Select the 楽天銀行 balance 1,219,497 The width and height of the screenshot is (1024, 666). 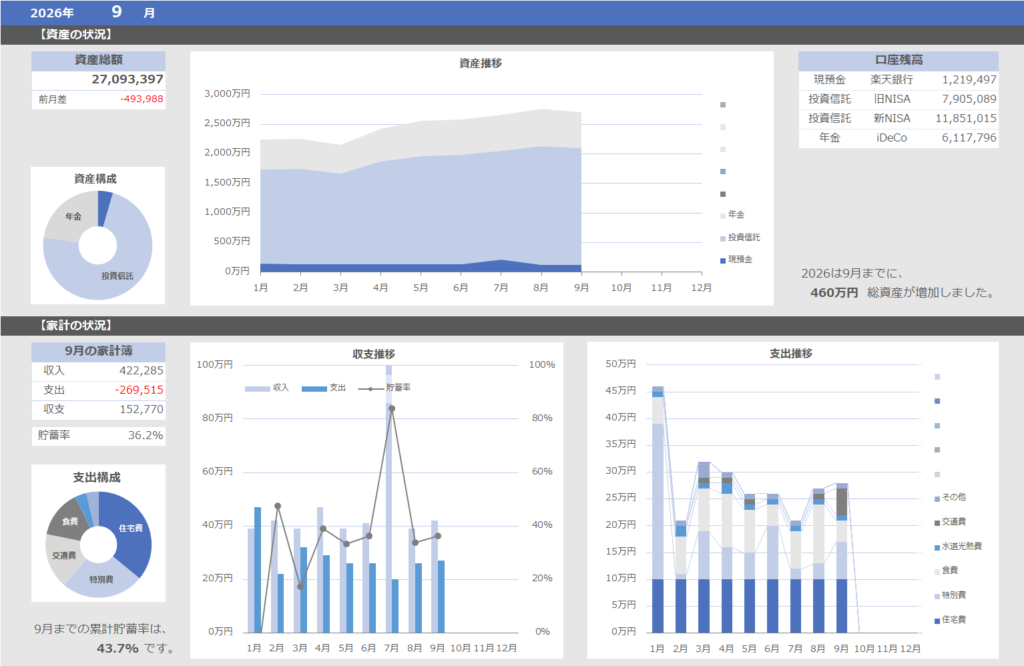click(x=969, y=80)
